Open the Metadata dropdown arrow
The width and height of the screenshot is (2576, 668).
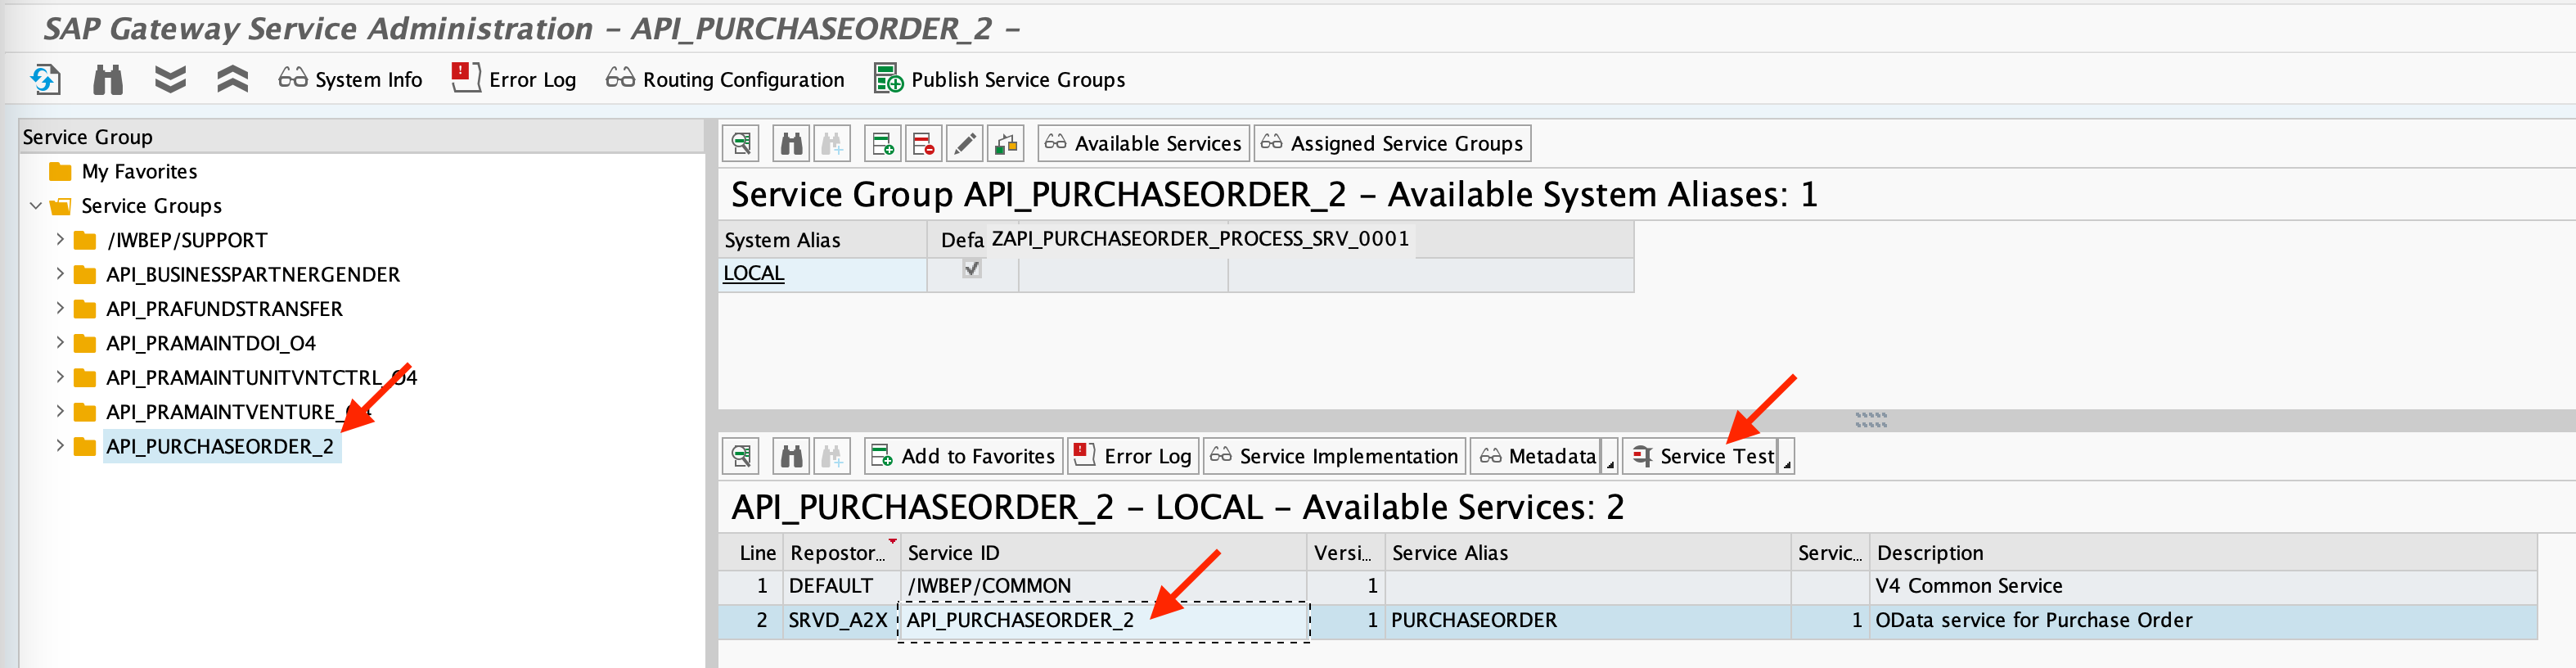(x=1610, y=459)
